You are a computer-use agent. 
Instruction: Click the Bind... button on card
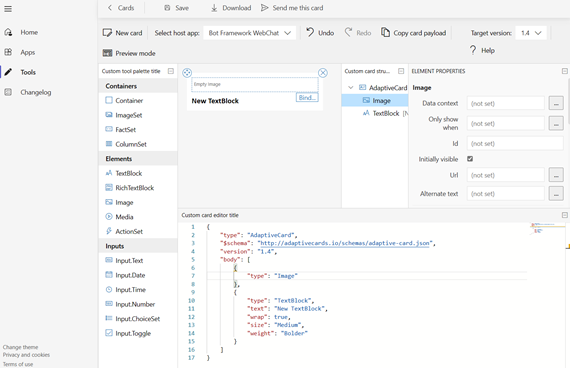307,98
